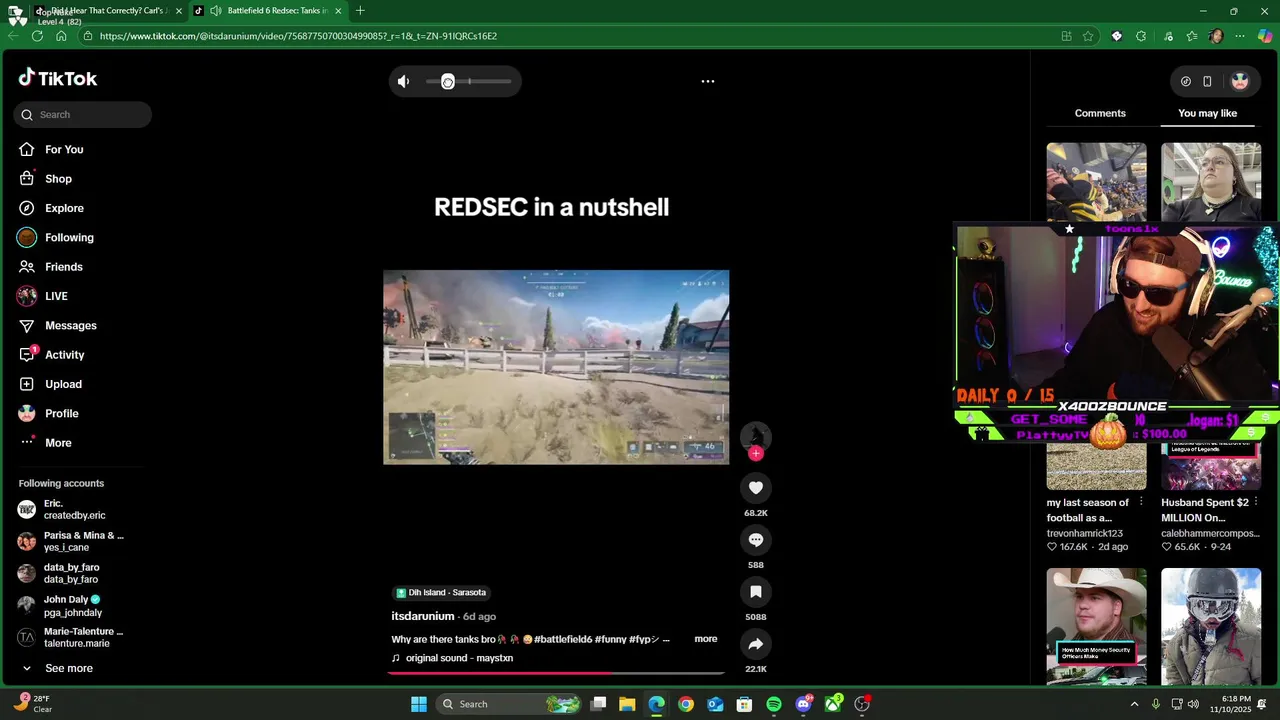1280x720 pixels.
Task: Open Parisa & Mina yes_i_cane account
Action: pos(74,542)
